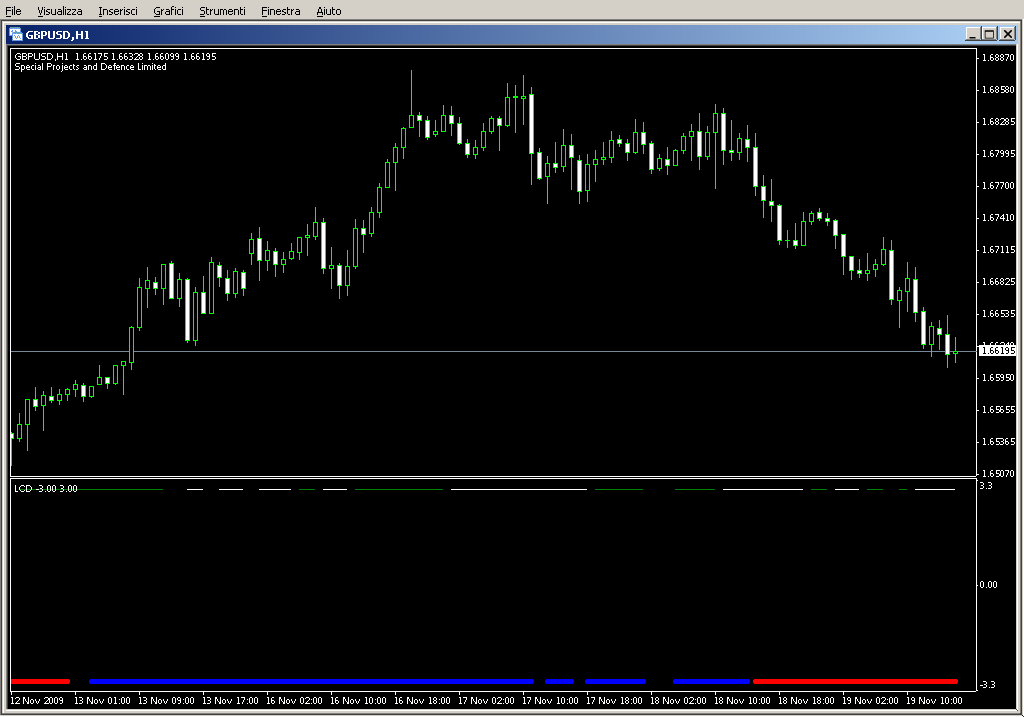The image size is (1024, 717).
Task: Click price scale value 1.65365
Action: tap(999, 441)
